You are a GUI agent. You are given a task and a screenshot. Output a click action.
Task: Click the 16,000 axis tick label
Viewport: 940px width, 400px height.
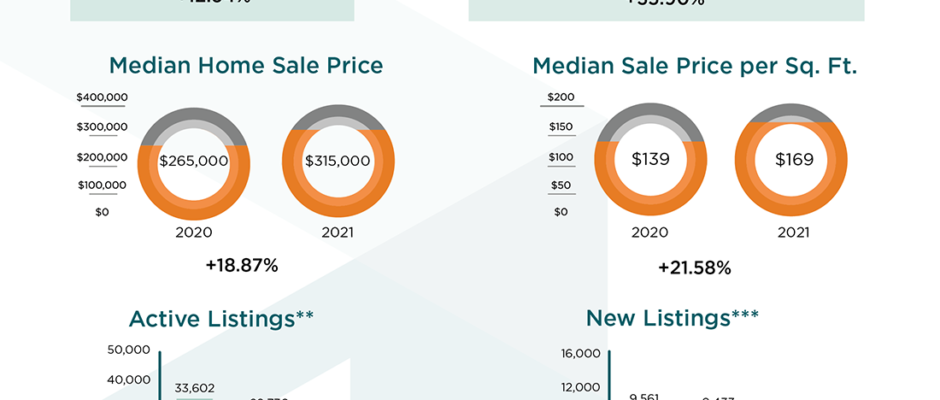click(580, 354)
